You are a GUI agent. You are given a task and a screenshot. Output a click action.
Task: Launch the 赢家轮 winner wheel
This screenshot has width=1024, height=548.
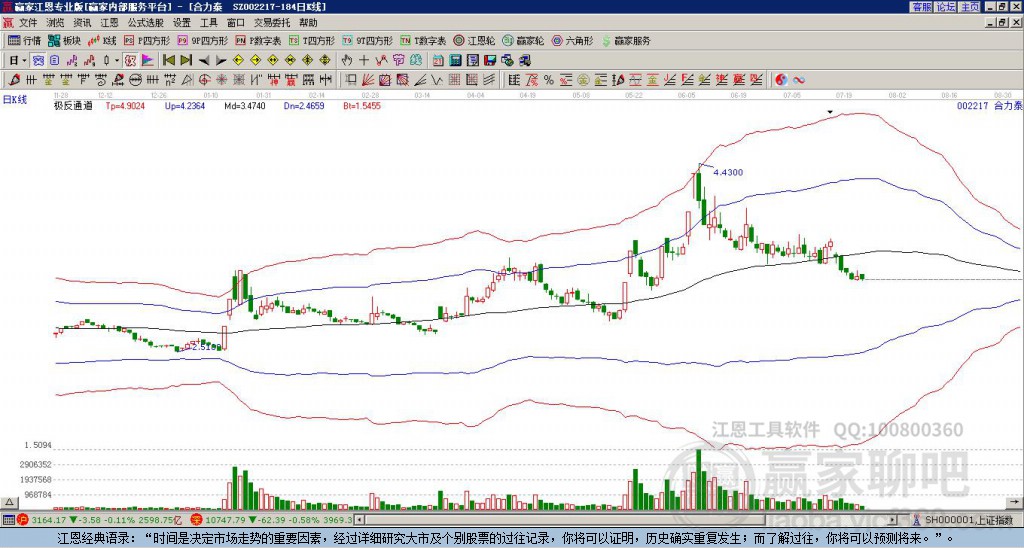523,40
